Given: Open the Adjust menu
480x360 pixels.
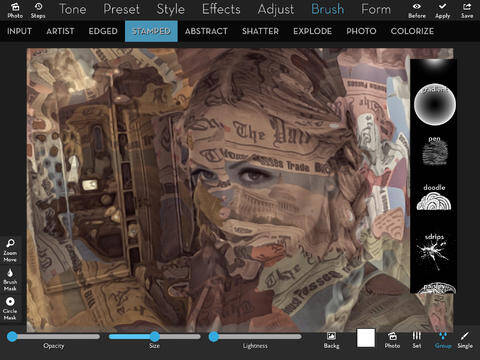Looking at the screenshot, I should tap(276, 9).
